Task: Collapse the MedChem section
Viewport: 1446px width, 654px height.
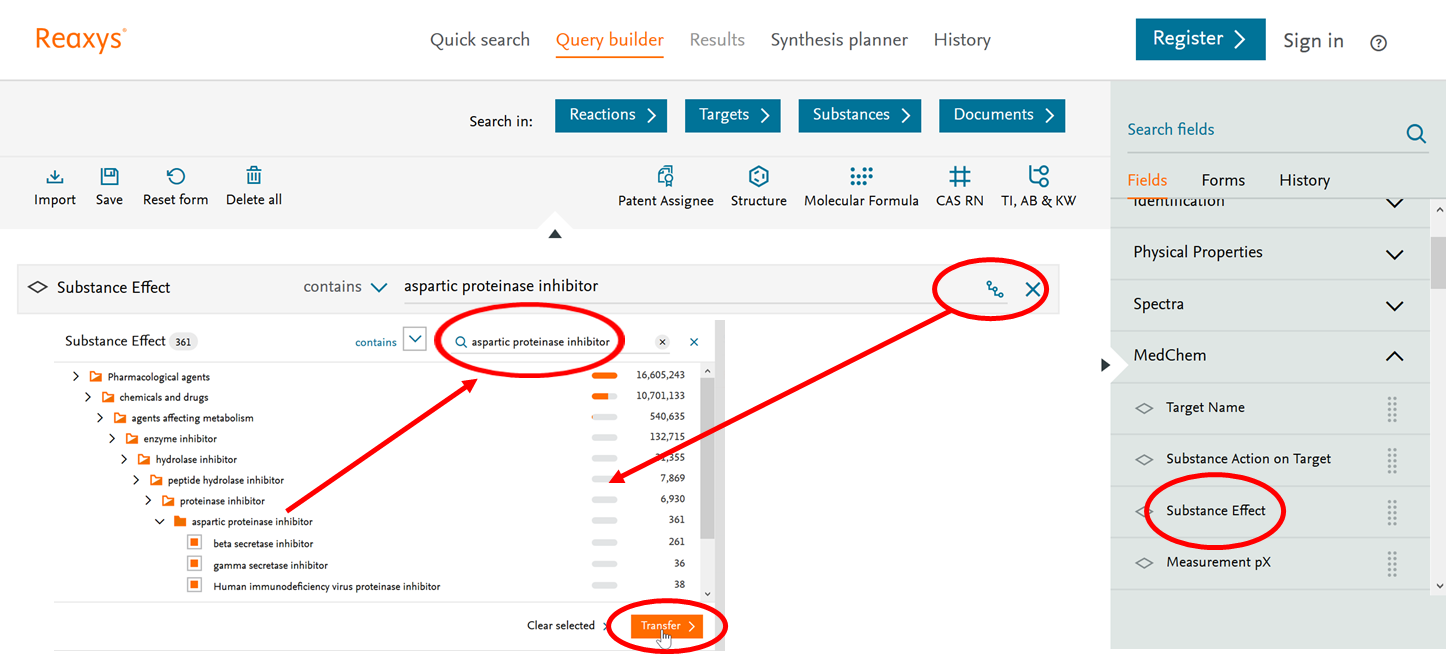Action: tap(1394, 356)
